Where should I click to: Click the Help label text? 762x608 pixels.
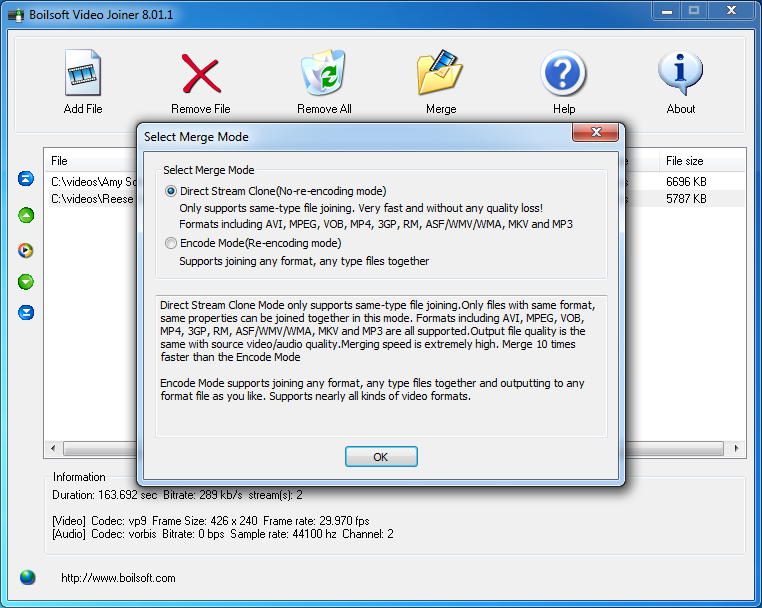coord(564,109)
